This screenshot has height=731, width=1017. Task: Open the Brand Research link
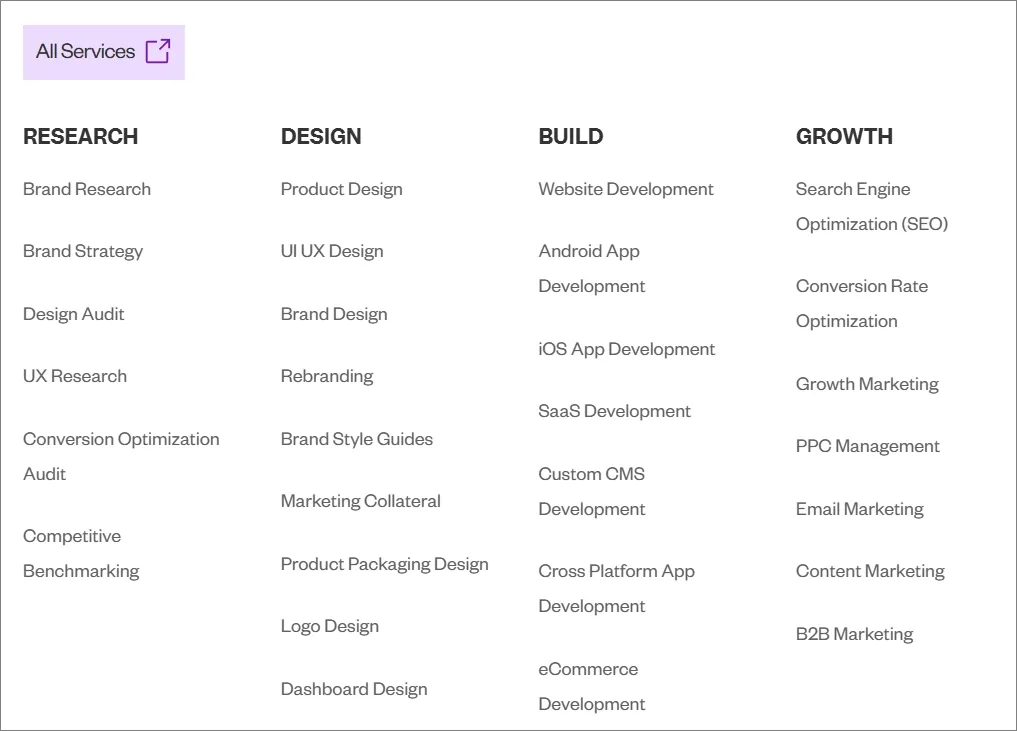click(87, 189)
